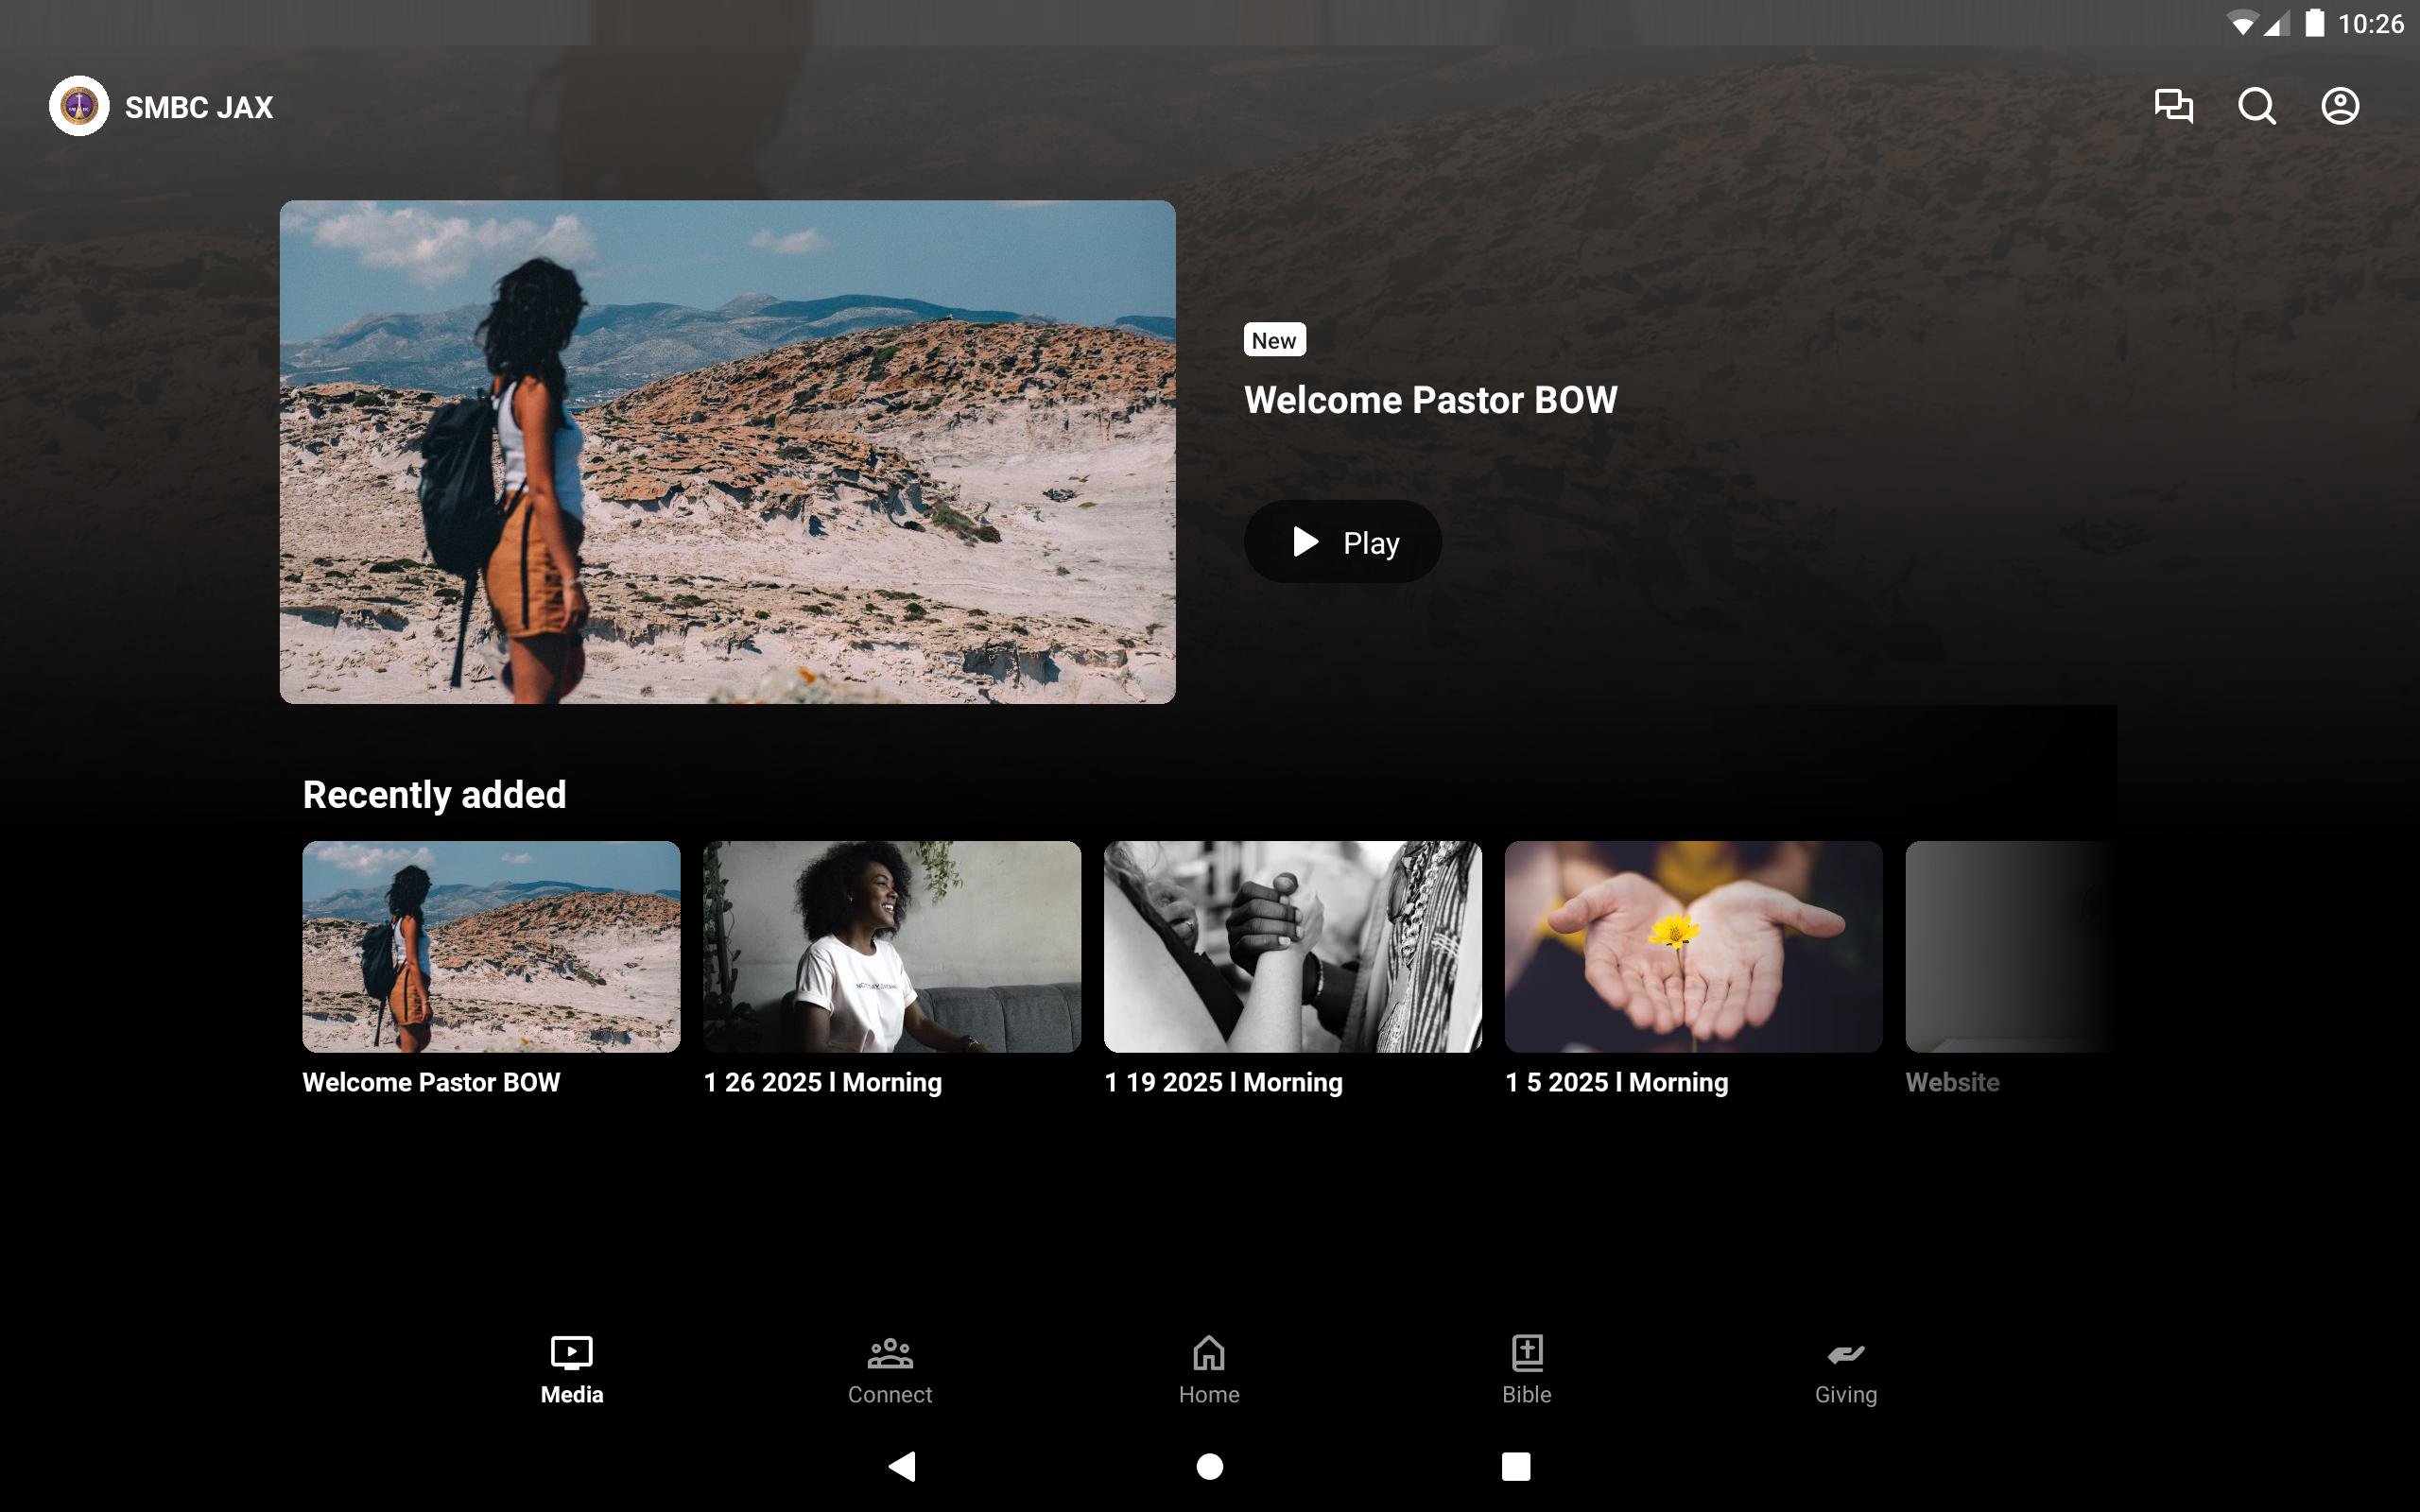The image size is (2420, 1512).
Task: Open the Connect tab
Action: 889,1370
